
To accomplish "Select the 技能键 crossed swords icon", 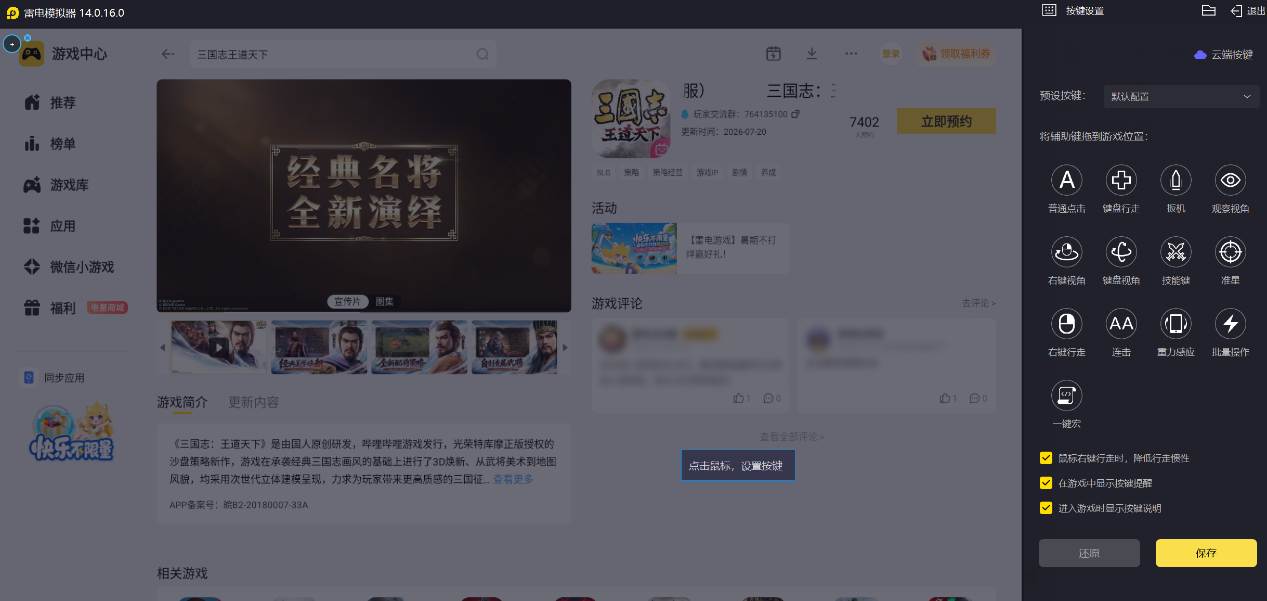I will point(1176,252).
